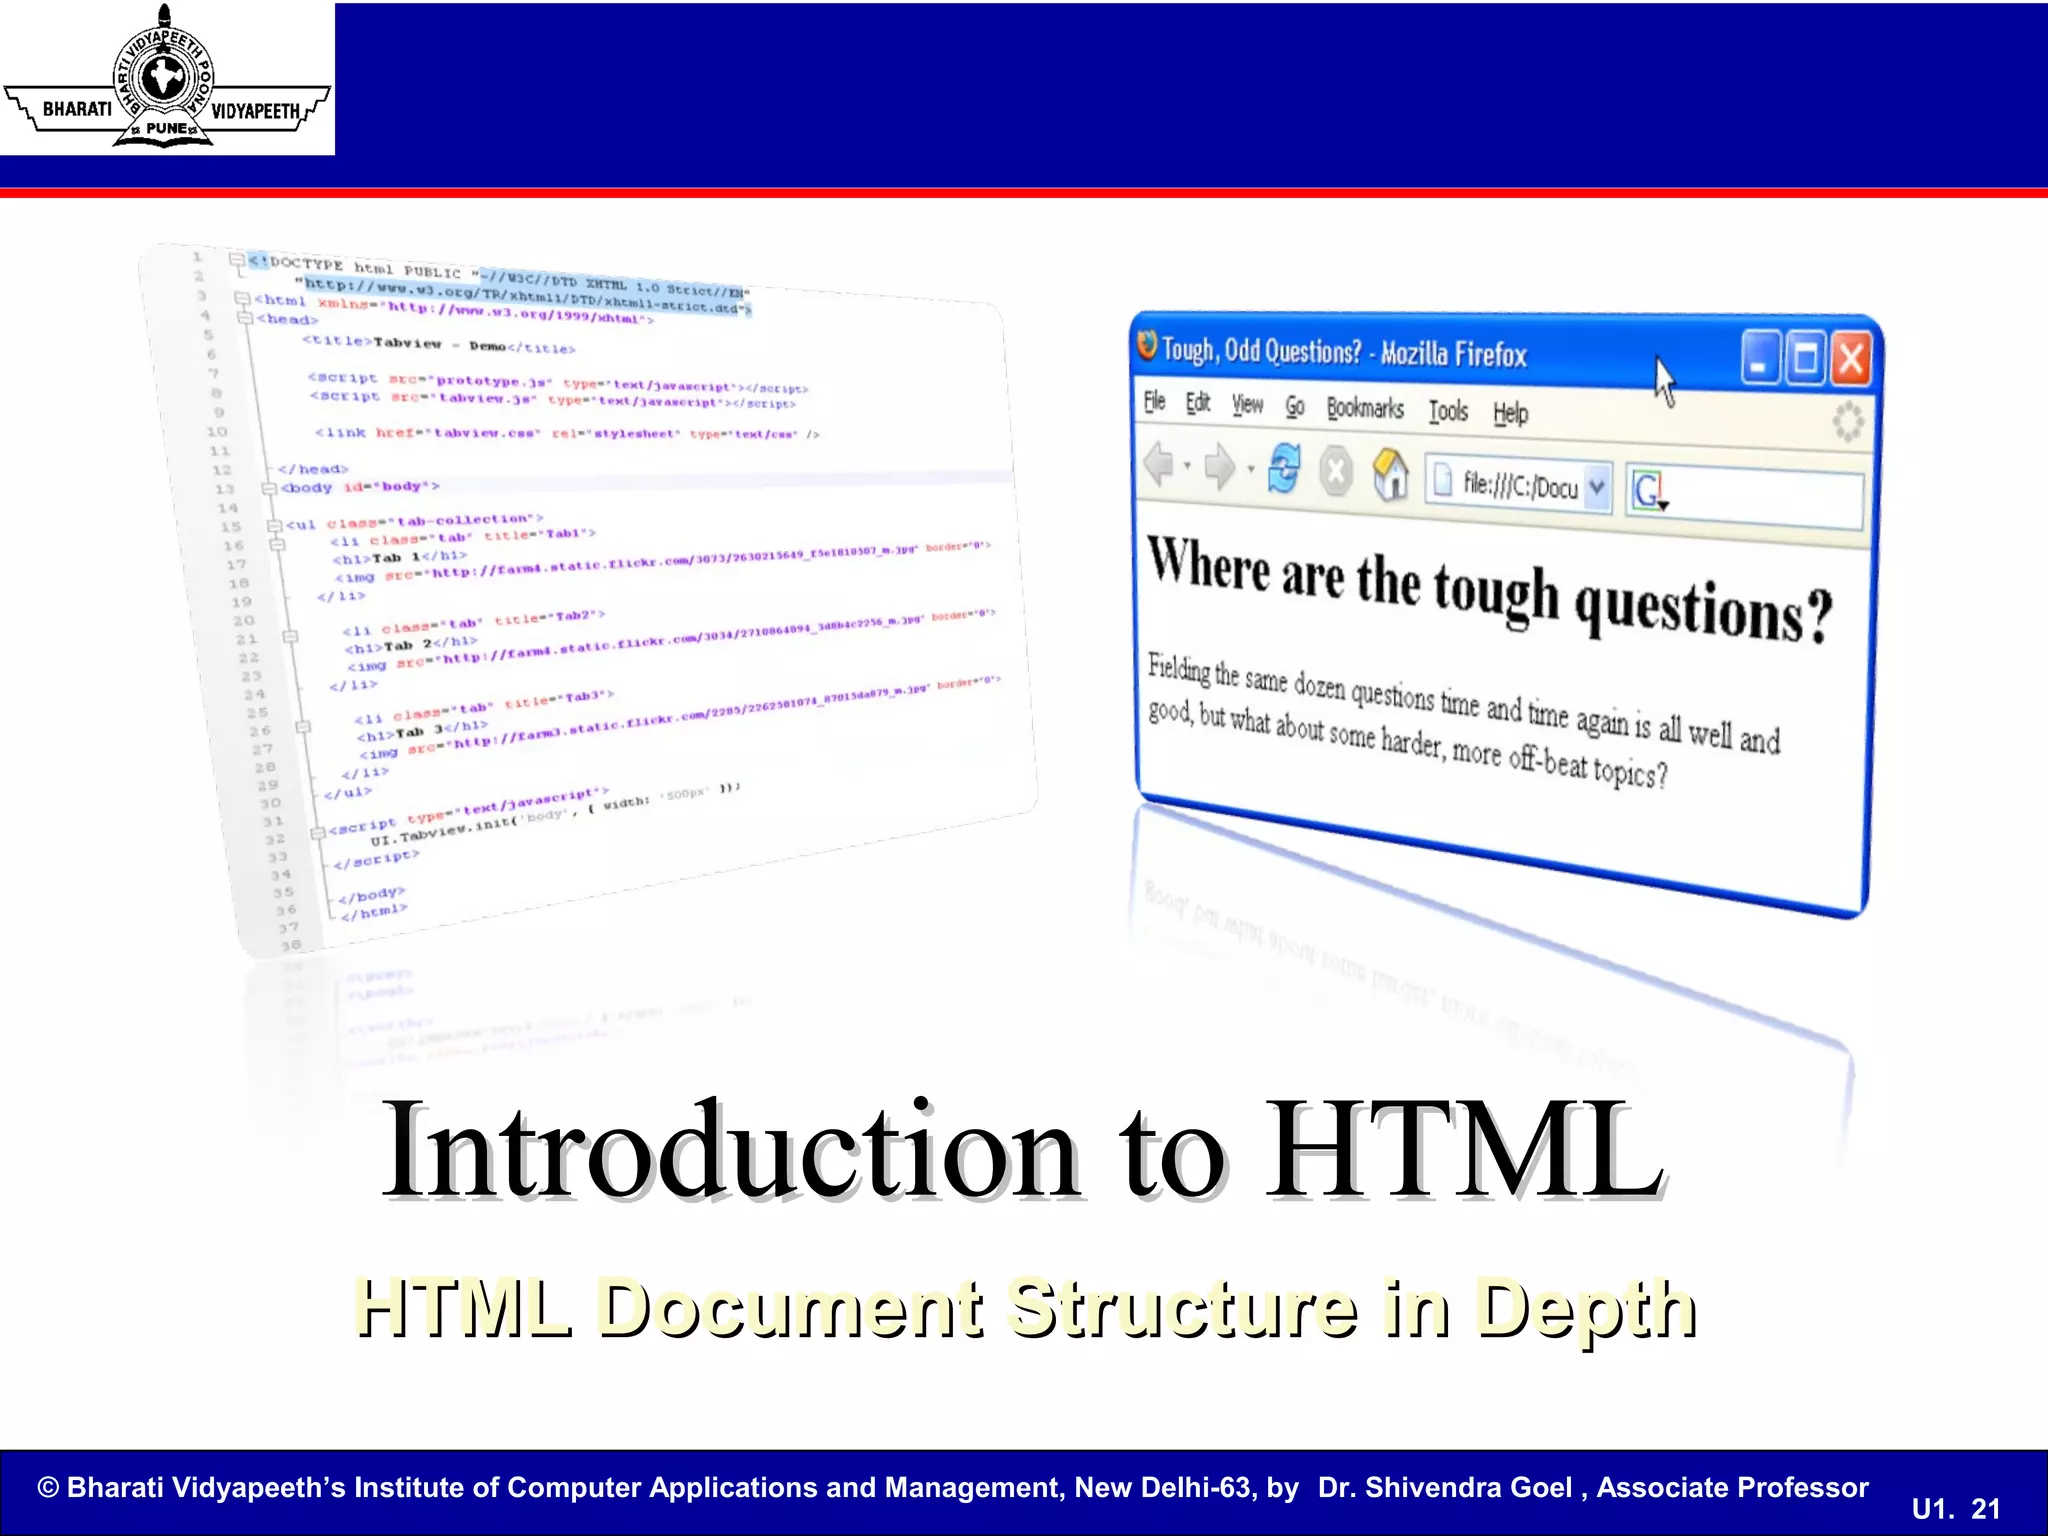Click the 'Tab 2' h1 line in code
The height and width of the screenshot is (1536, 2048).
click(412, 644)
